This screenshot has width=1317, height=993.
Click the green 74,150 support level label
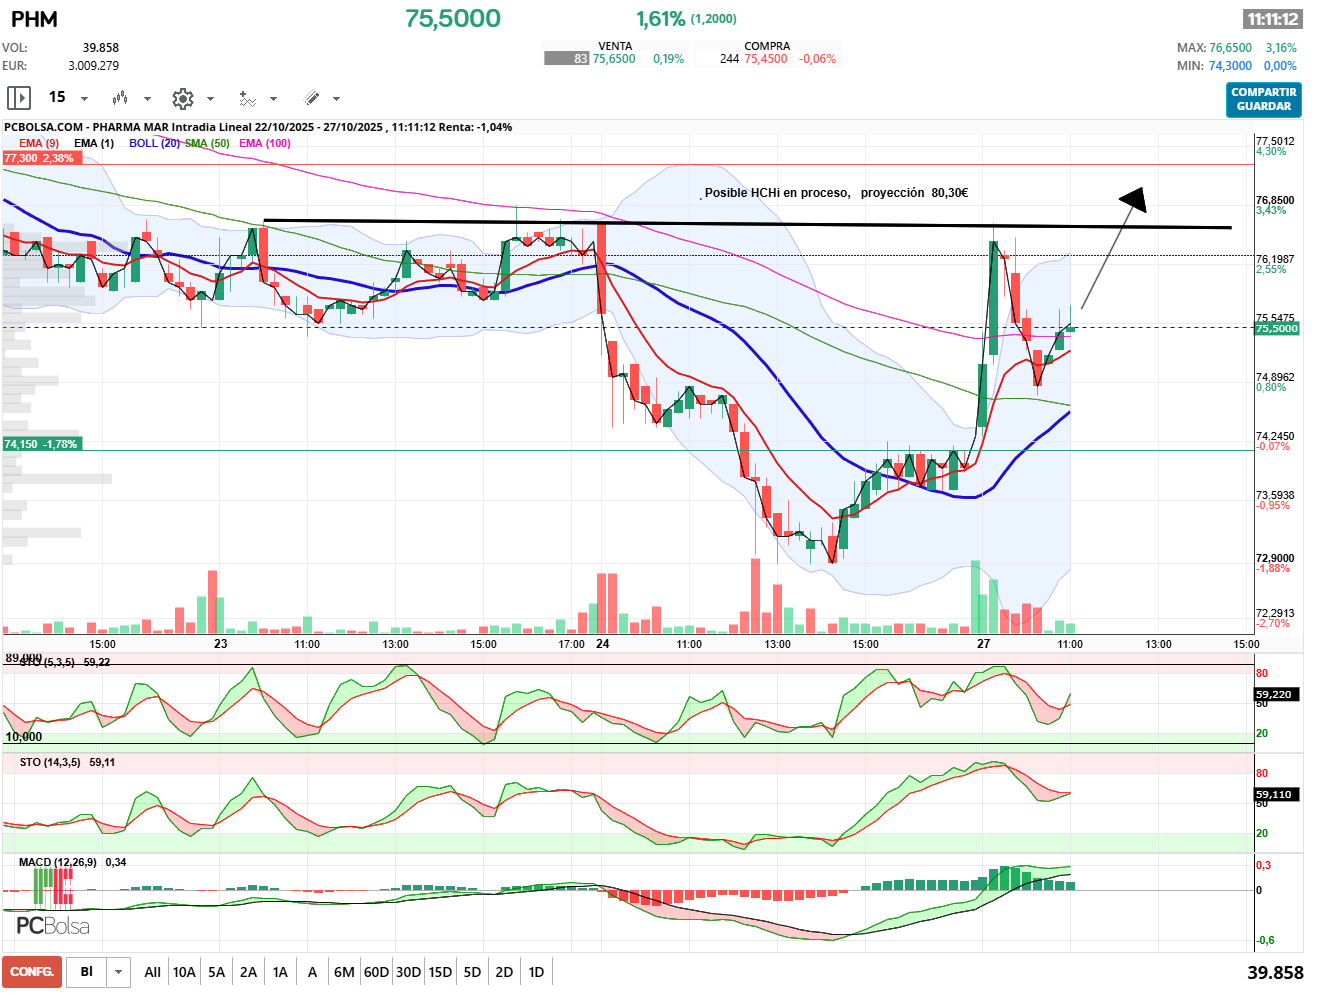click(41, 444)
